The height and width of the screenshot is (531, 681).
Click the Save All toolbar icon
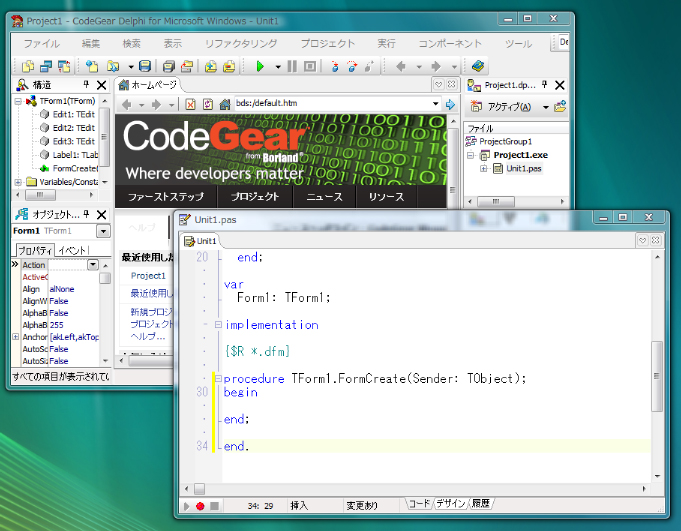pyautogui.click(x=169, y=66)
